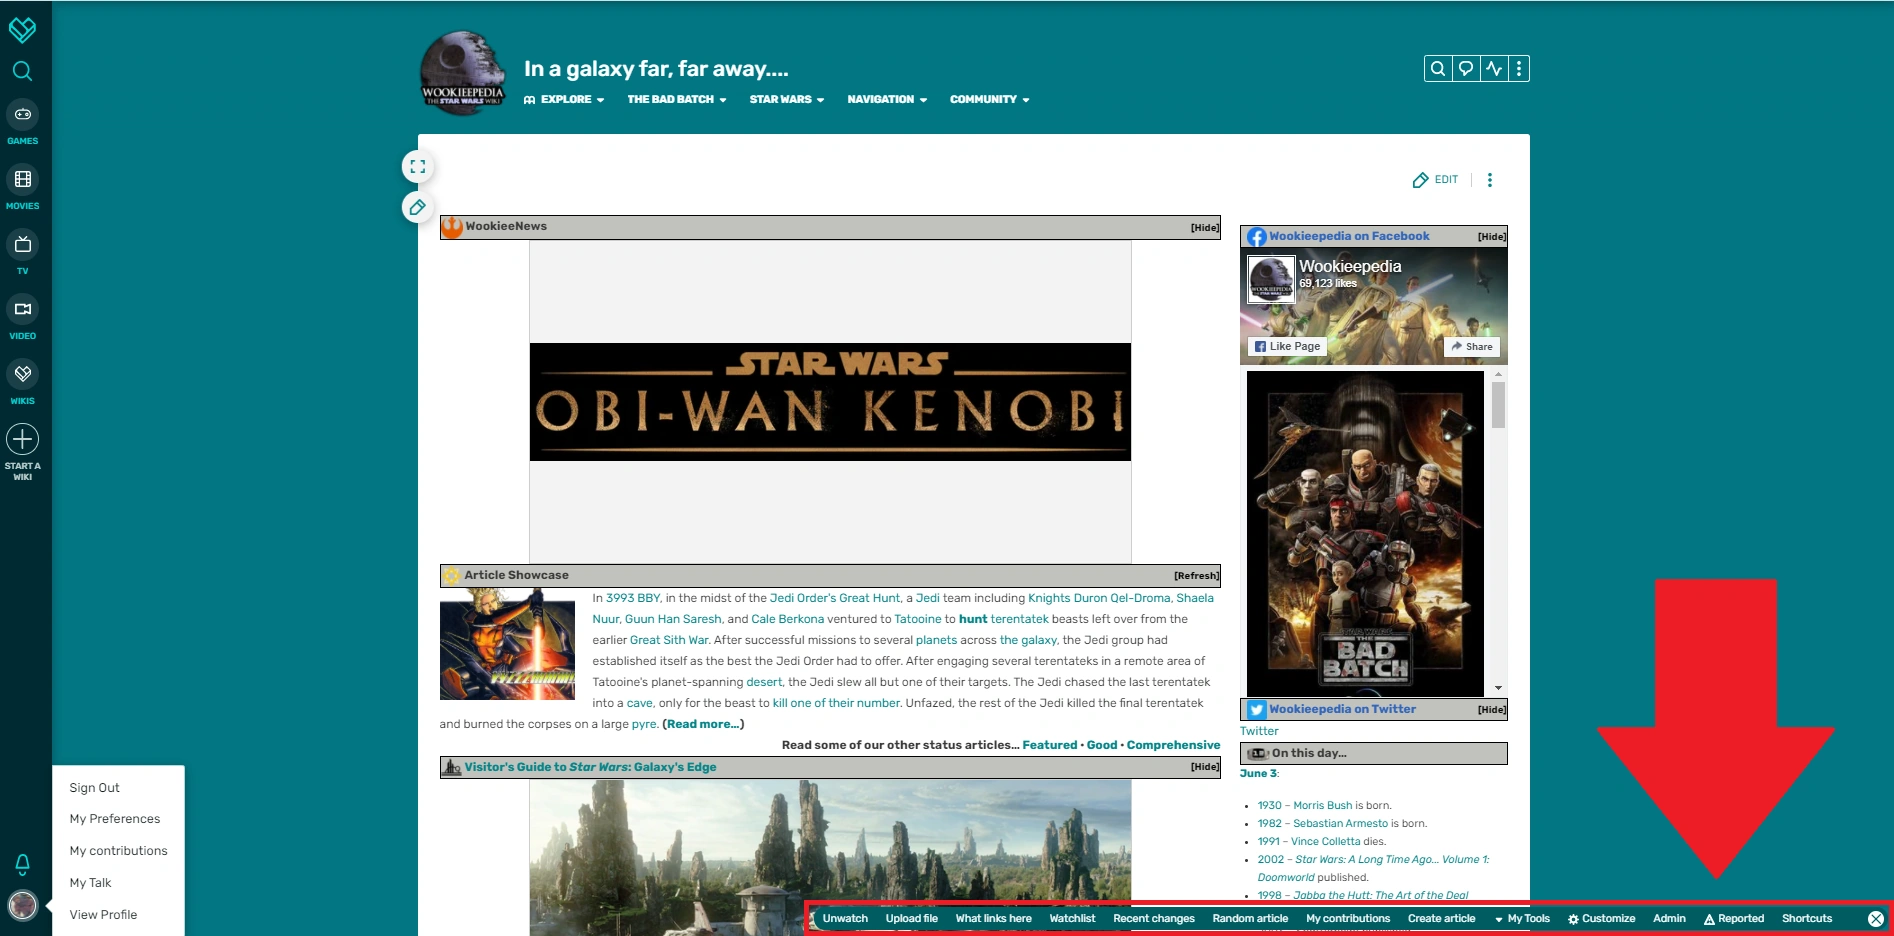
Task: Click the Twitter bird icon
Action: 1257,710
